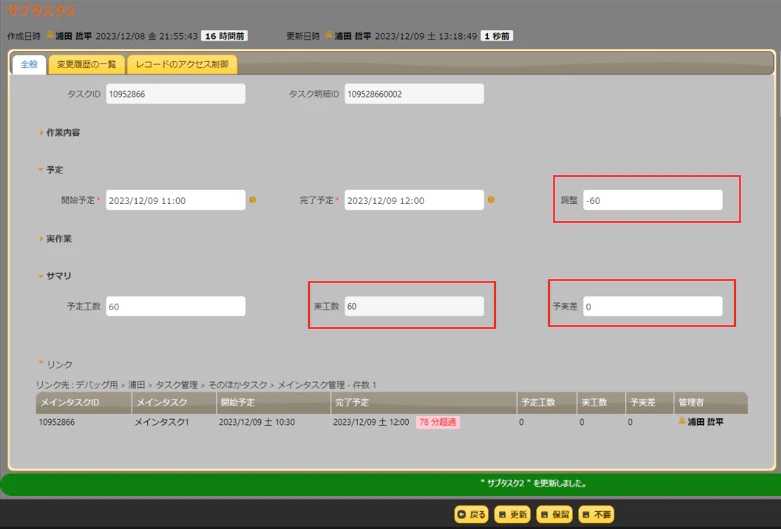Screen dimensions: 781x529
Task: Click the 16 時間前 label
Action: [225, 36]
